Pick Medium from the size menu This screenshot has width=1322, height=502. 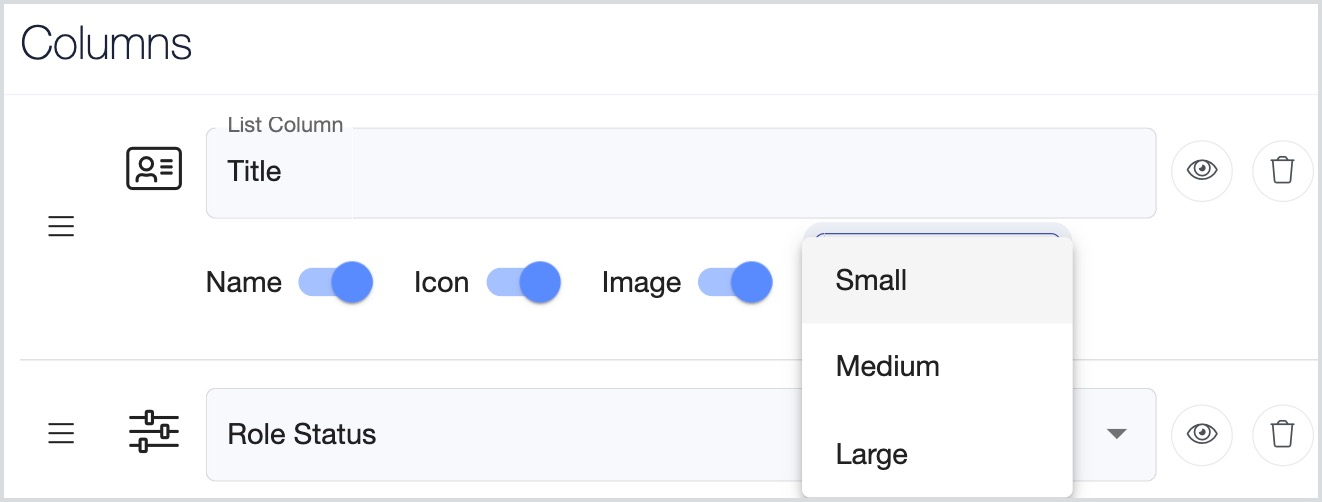(x=937, y=366)
